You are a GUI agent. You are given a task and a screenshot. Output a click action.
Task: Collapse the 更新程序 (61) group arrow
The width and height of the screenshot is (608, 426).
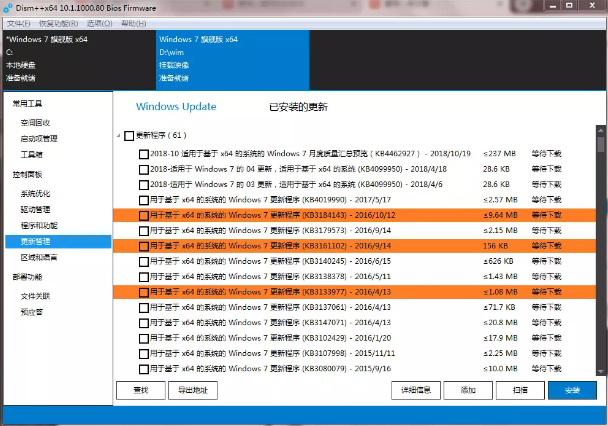[x=119, y=136]
